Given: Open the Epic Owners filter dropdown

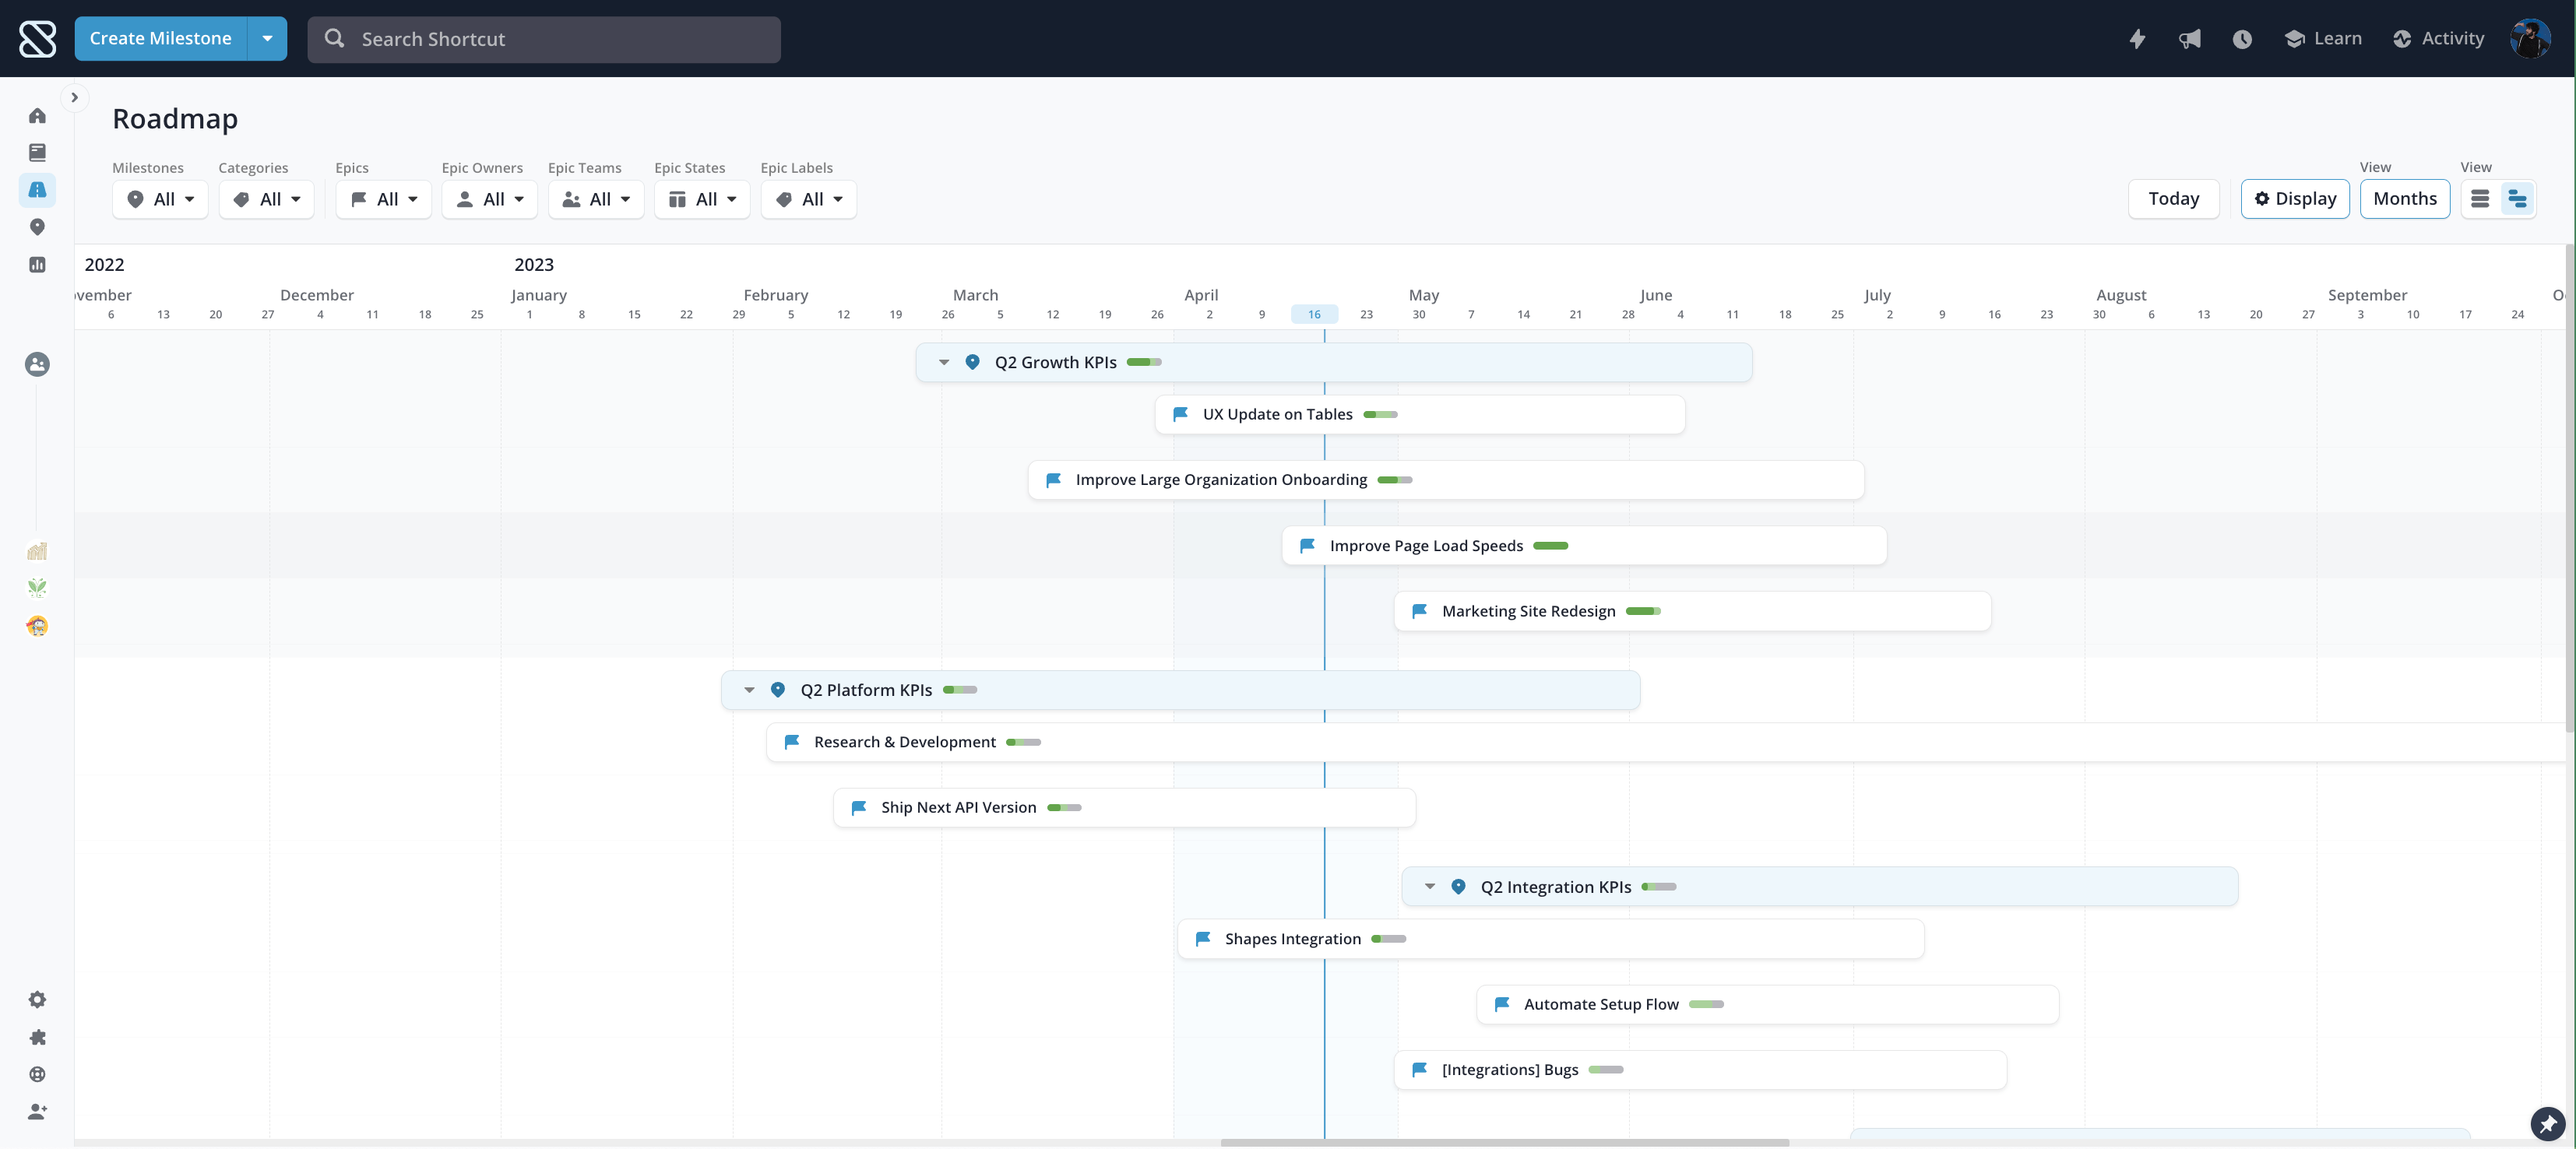Looking at the screenshot, I should pos(489,199).
